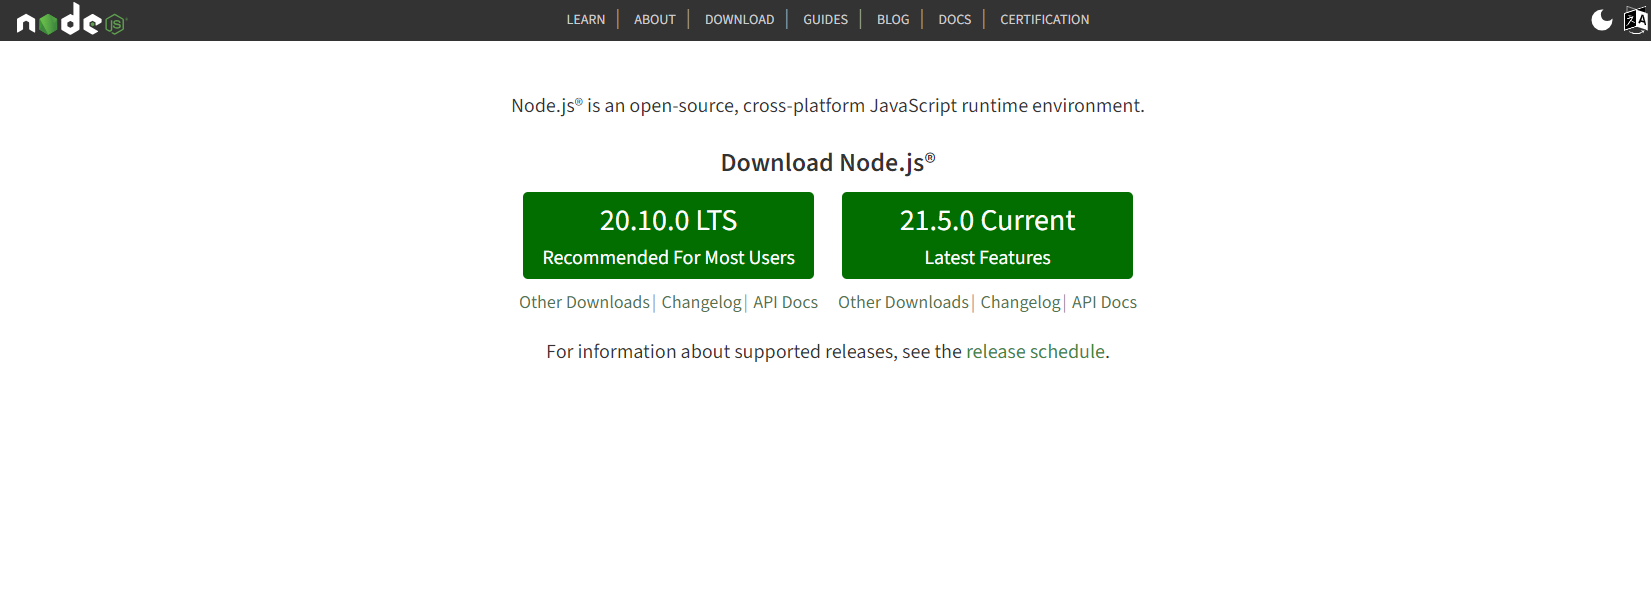Viewport: 1651px width, 592px height.
Task: Click the Node.js logo in header
Action: point(72,20)
